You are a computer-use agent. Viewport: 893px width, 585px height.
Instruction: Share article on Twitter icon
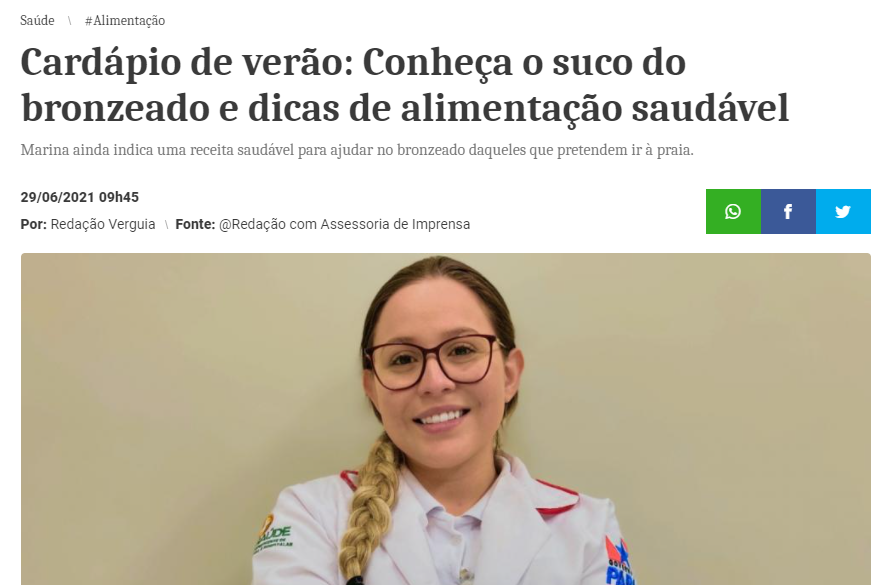843,211
